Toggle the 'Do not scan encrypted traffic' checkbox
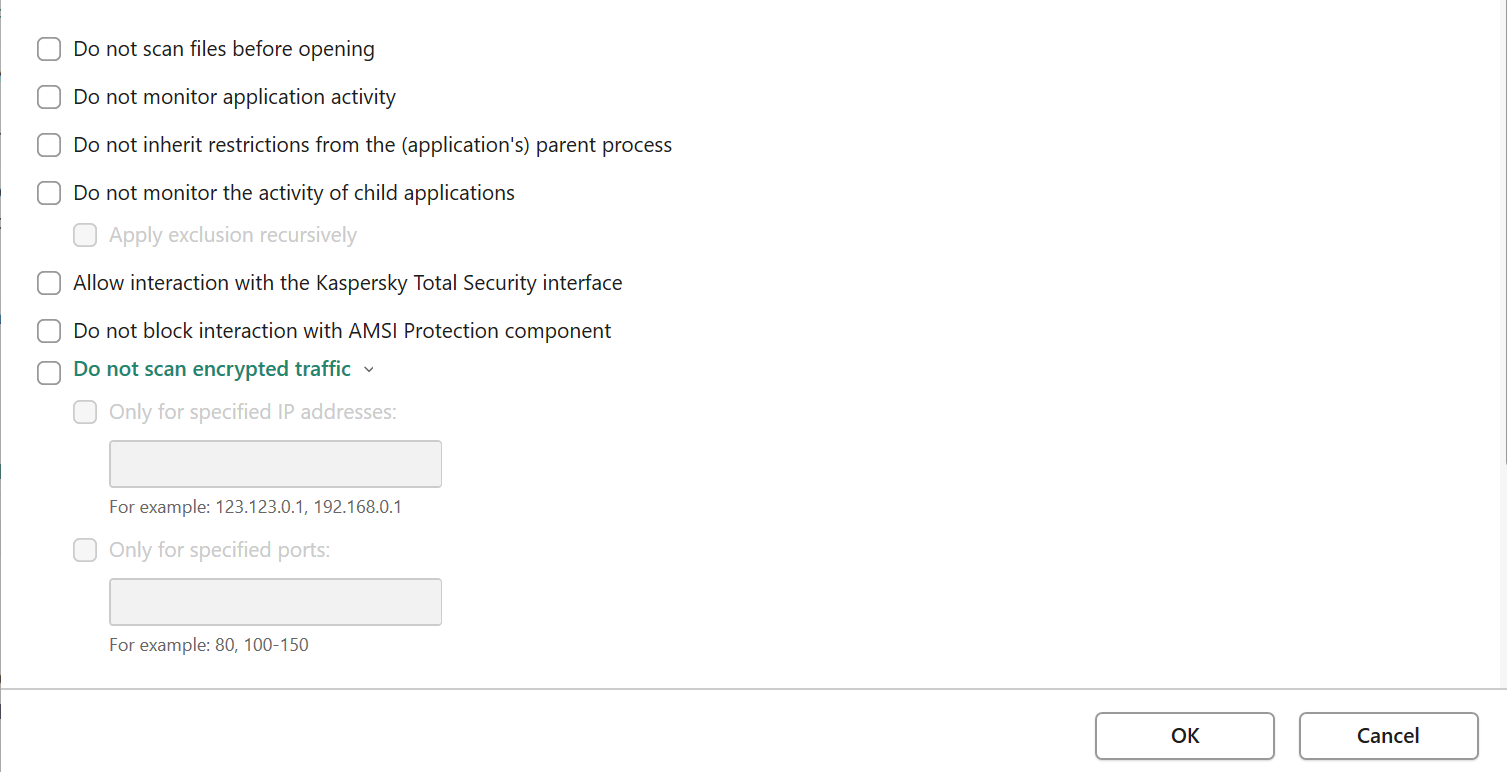 tap(49, 373)
